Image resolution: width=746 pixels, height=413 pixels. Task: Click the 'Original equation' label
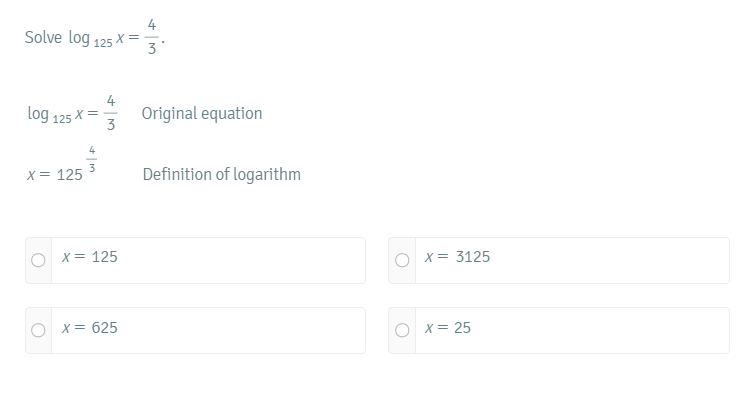[x=202, y=114]
